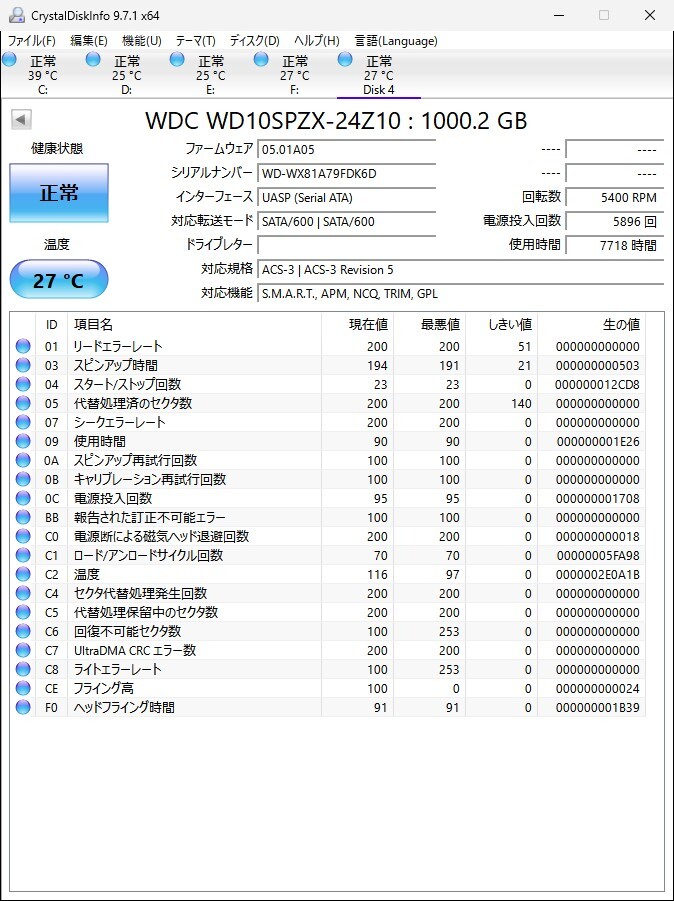Click the status orb for 0A スピンアップ再試行回数

point(23,460)
